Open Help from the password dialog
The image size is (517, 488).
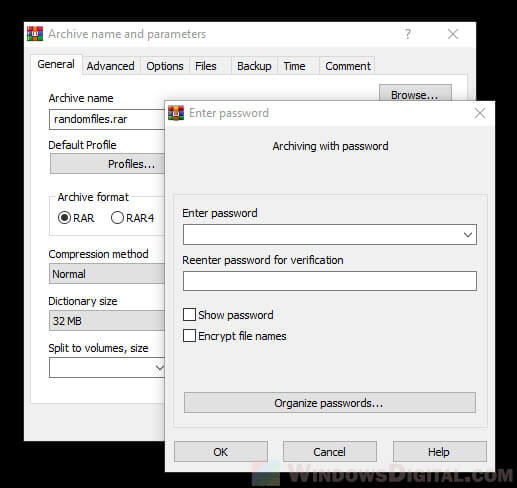439,452
